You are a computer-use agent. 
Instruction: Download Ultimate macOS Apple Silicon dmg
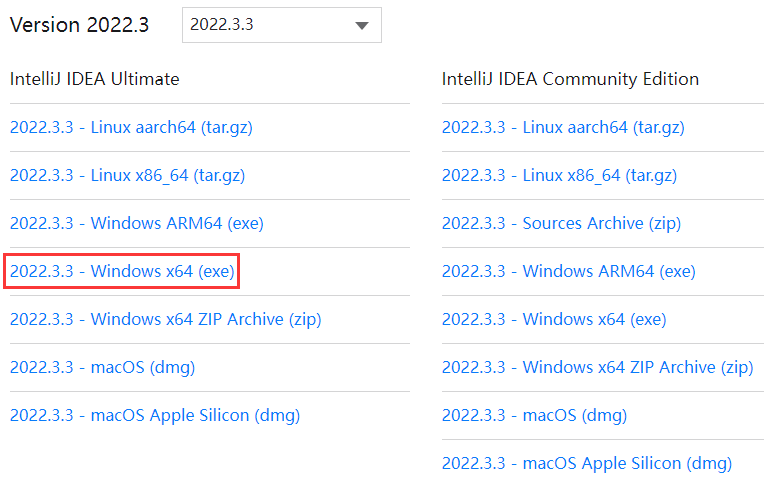click(154, 415)
